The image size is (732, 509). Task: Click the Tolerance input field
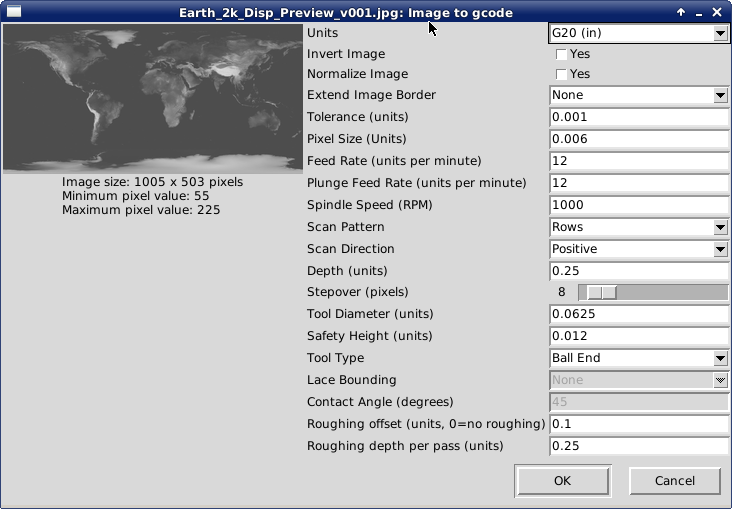click(639, 117)
